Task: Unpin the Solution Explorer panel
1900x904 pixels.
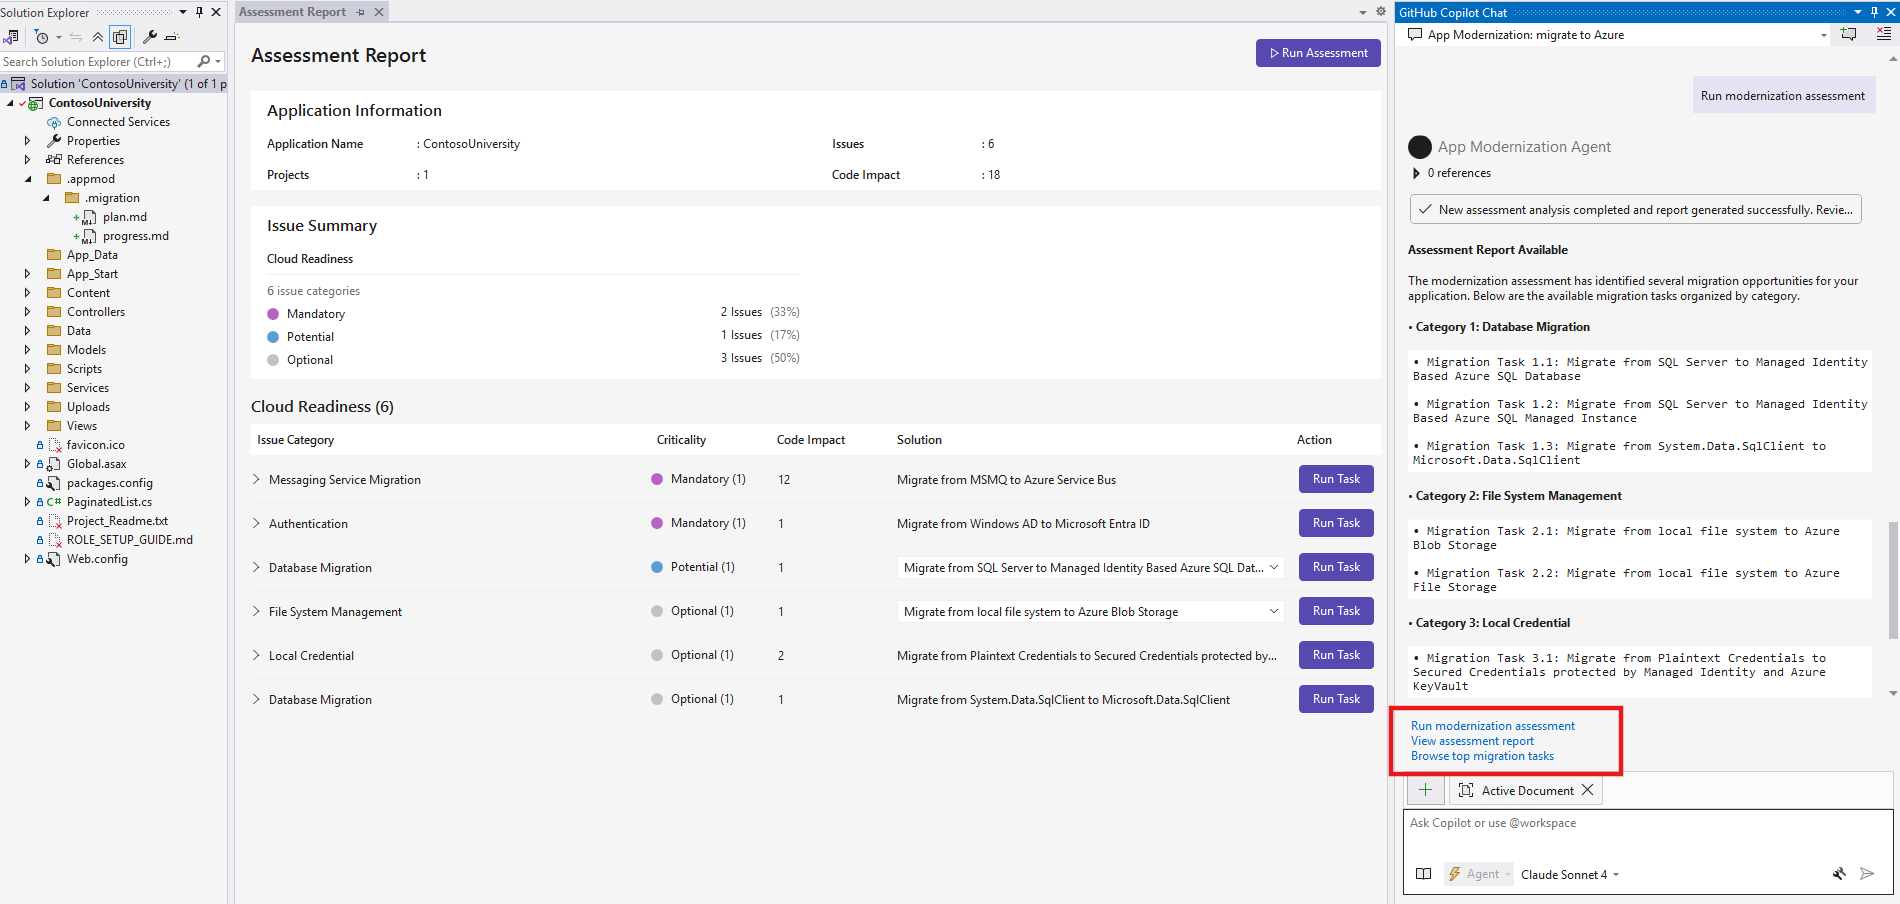Action: pyautogui.click(x=198, y=12)
